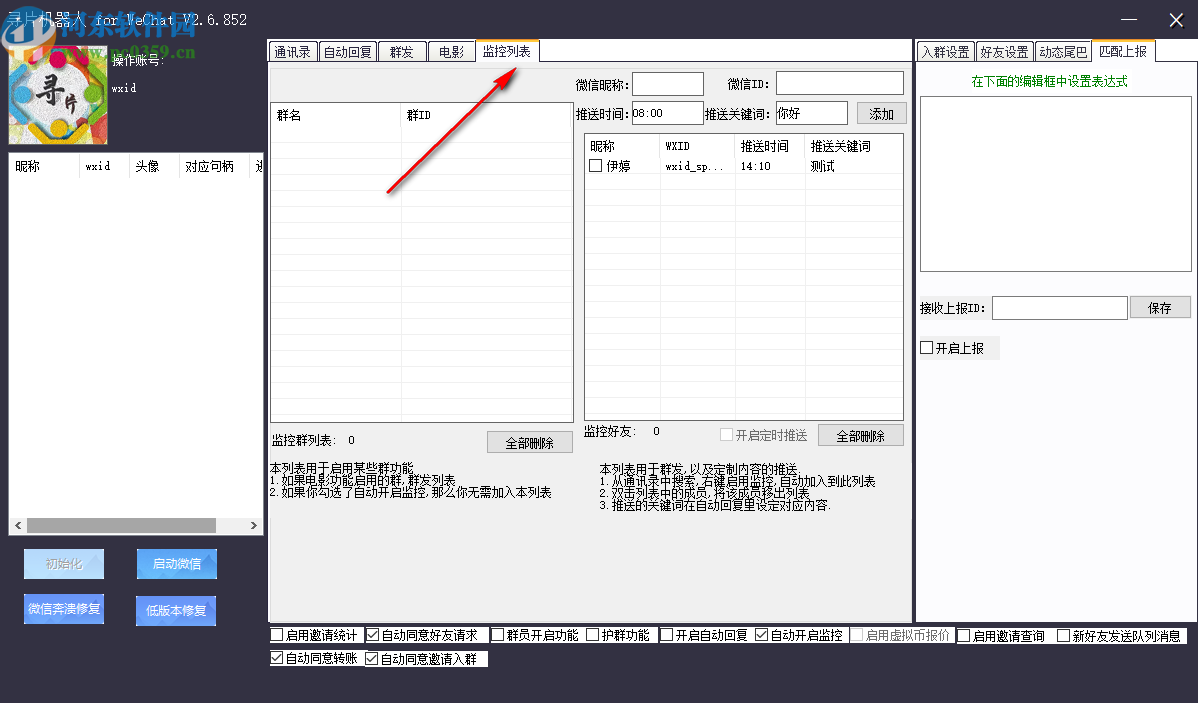
Task: Click the 群名 column header
Action: (335, 115)
